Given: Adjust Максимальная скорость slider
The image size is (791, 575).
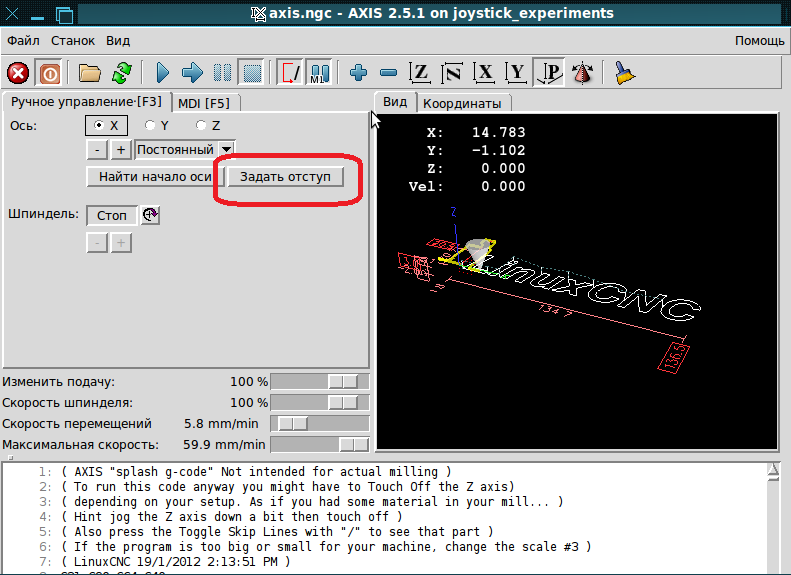Looking at the screenshot, I should [x=320, y=445].
